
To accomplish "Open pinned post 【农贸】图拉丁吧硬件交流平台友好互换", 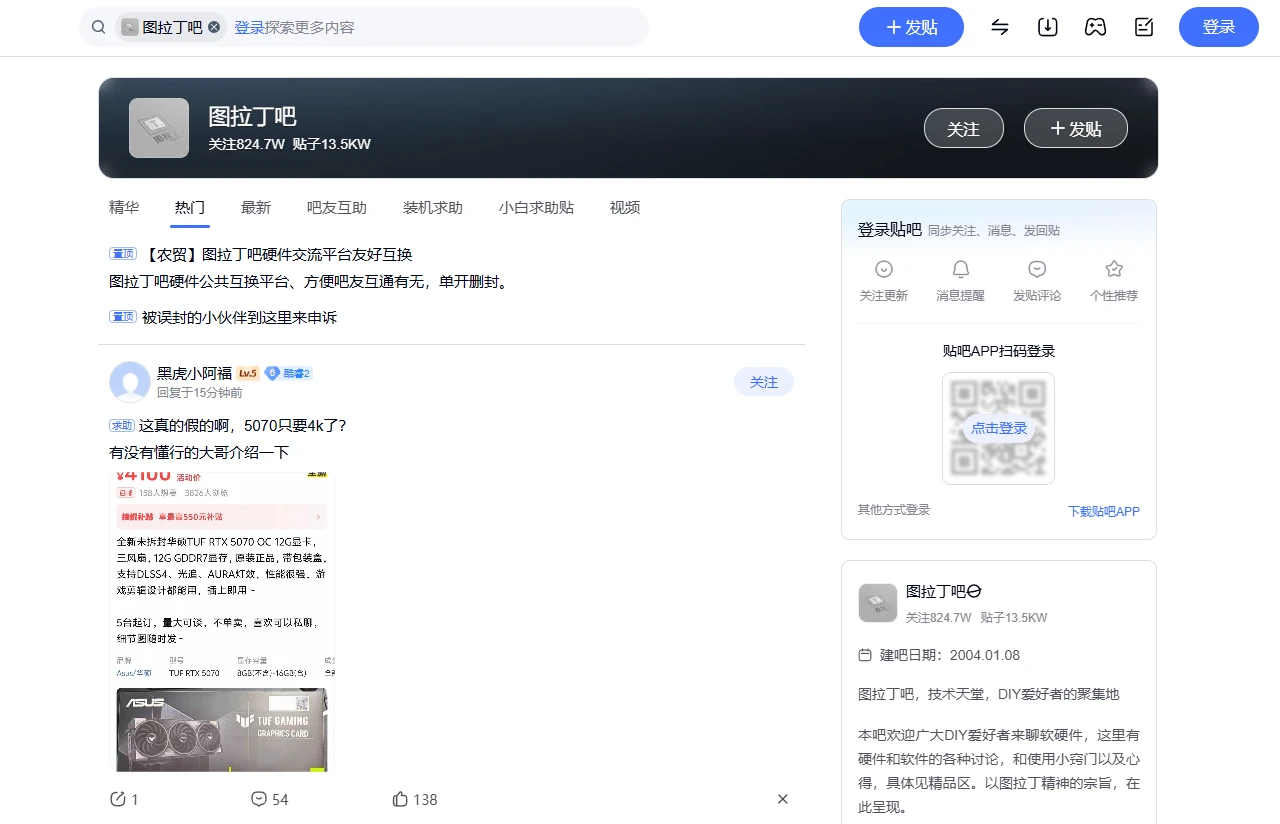I will (x=278, y=255).
